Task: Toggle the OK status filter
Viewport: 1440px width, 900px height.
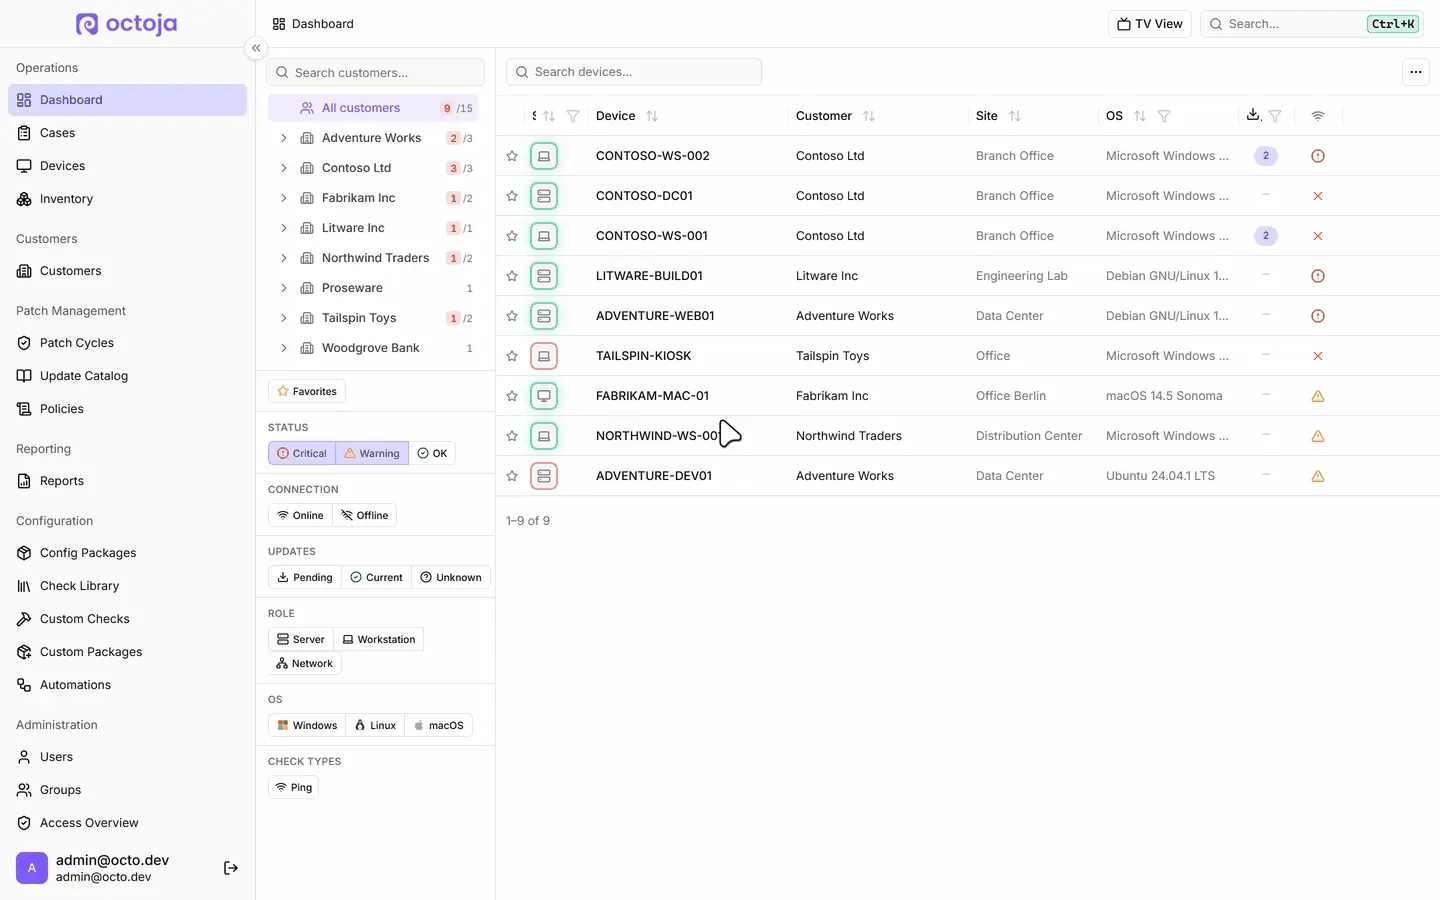Action: [432, 453]
